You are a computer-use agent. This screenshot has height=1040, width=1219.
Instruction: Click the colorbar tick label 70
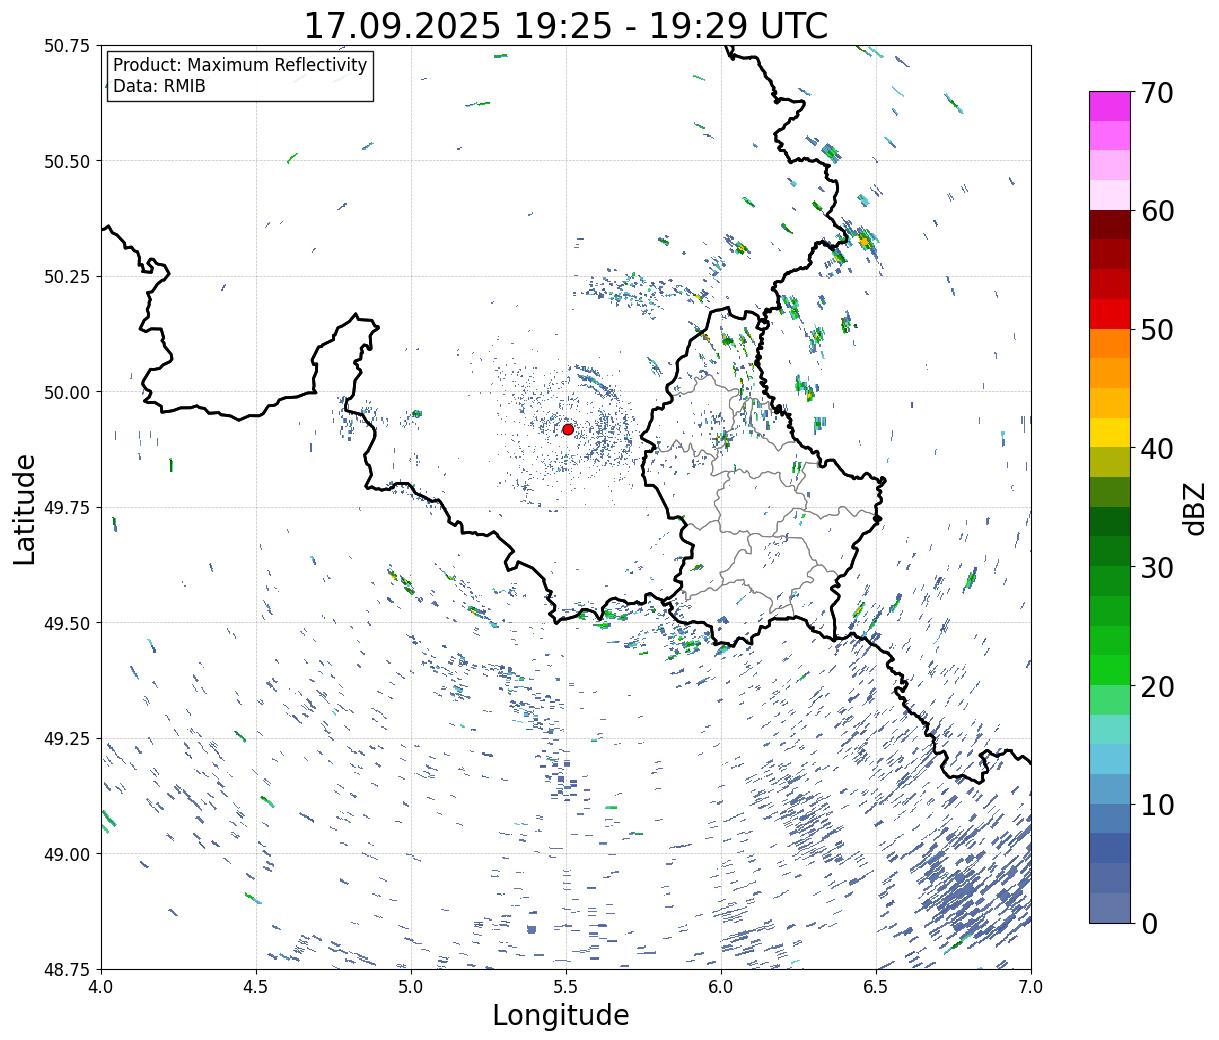coord(1156,93)
